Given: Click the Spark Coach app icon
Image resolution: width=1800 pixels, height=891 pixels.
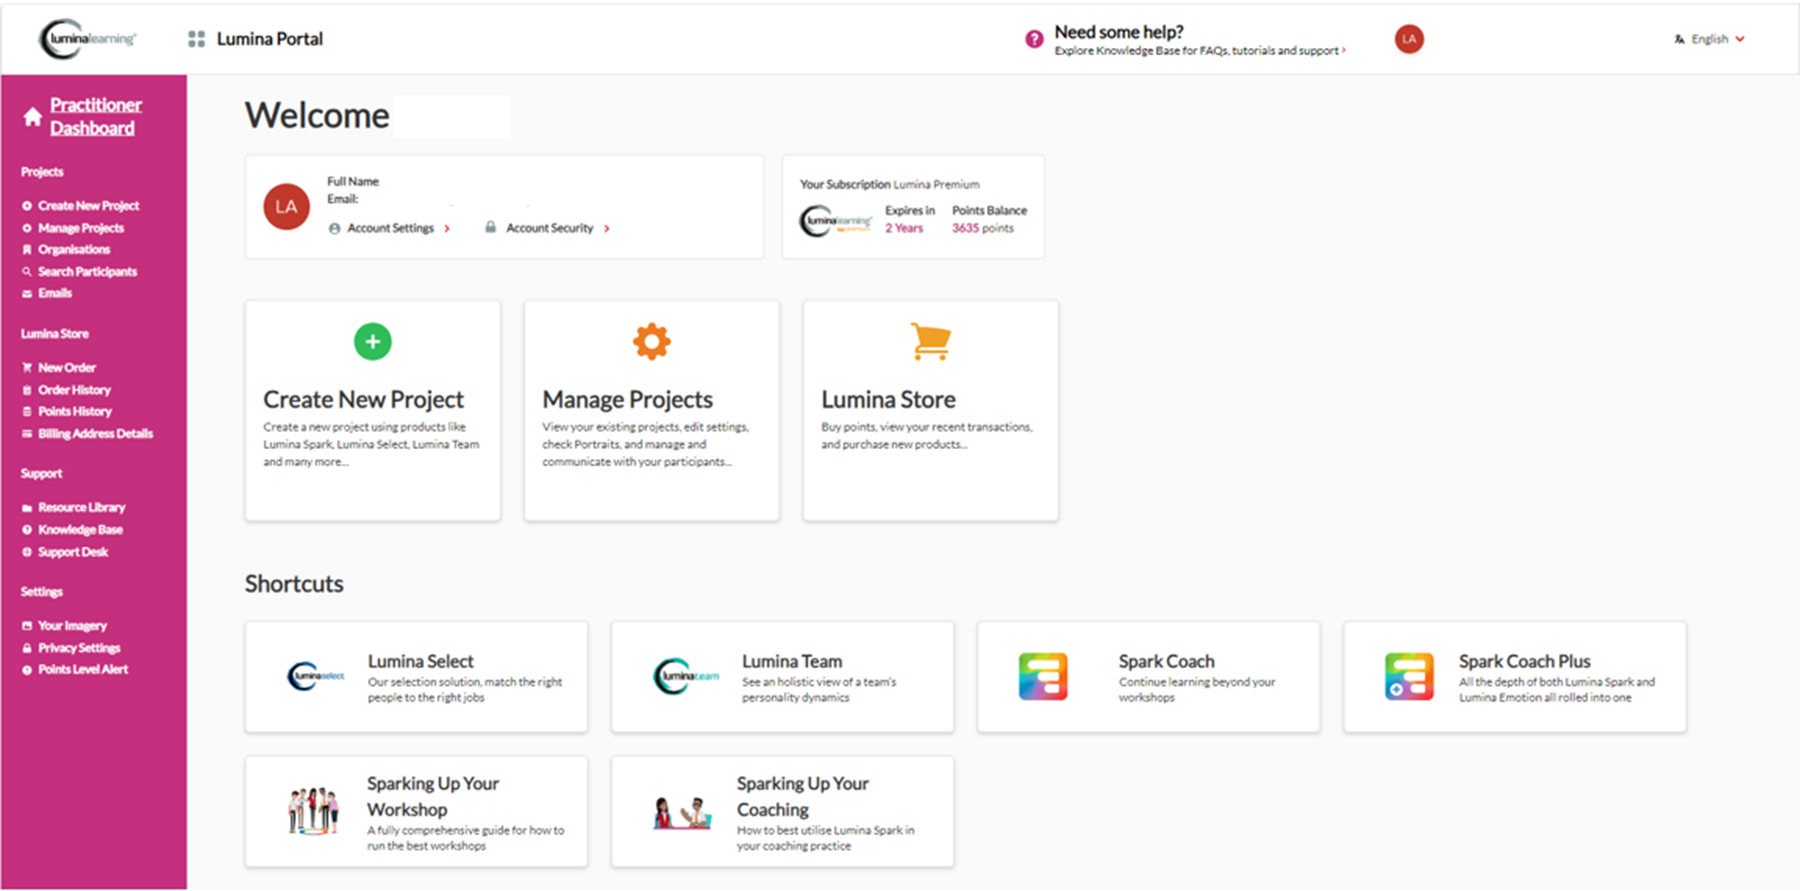Looking at the screenshot, I should tap(1043, 677).
